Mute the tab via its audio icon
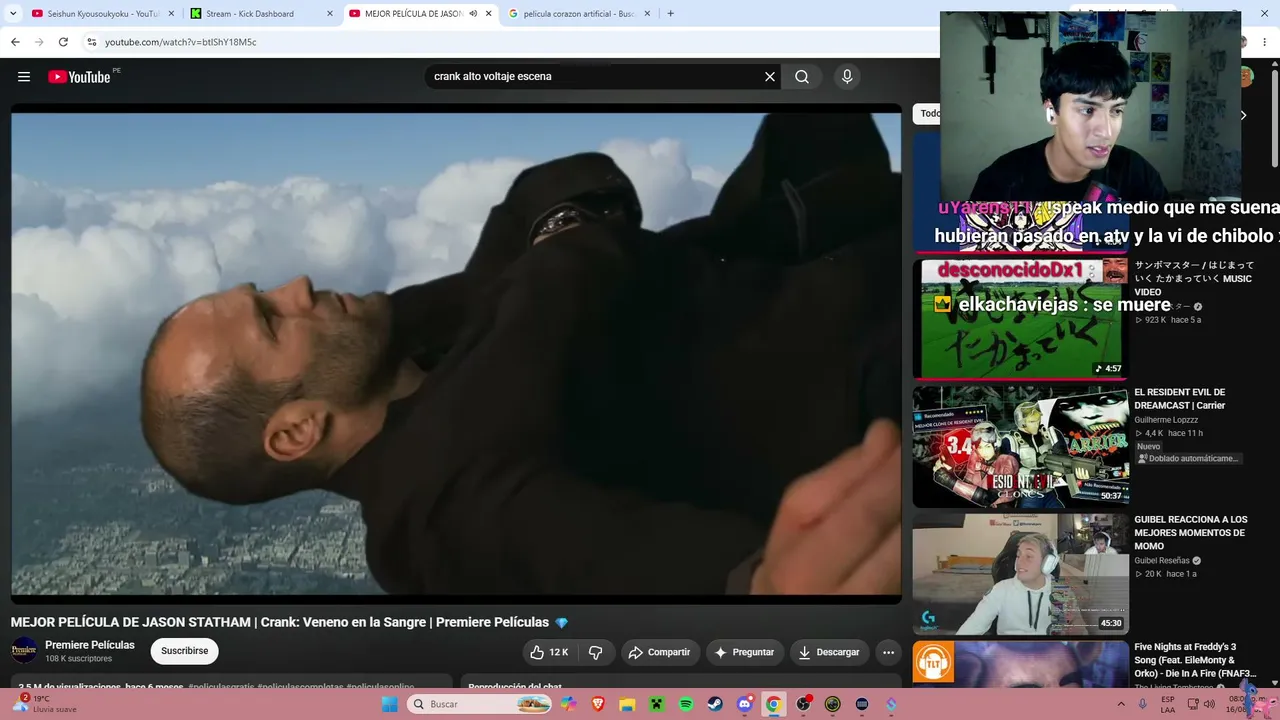 tap(473, 14)
